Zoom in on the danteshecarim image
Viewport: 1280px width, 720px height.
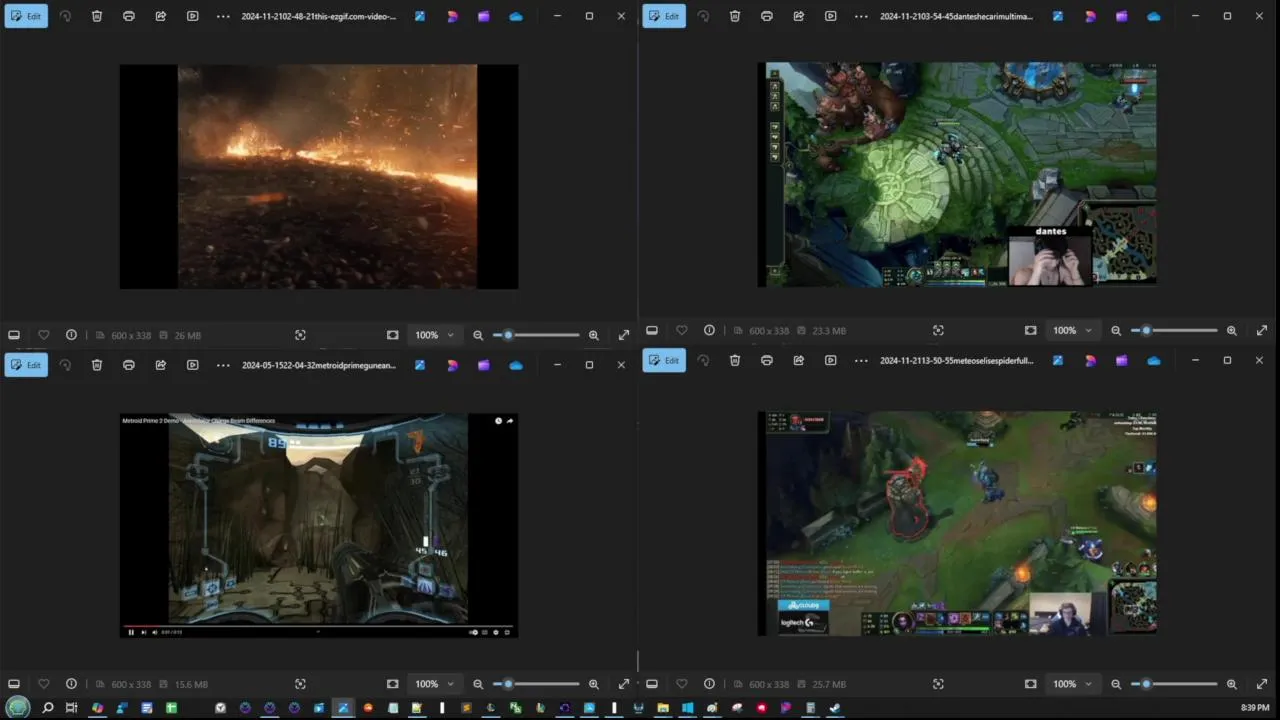(x=1232, y=330)
